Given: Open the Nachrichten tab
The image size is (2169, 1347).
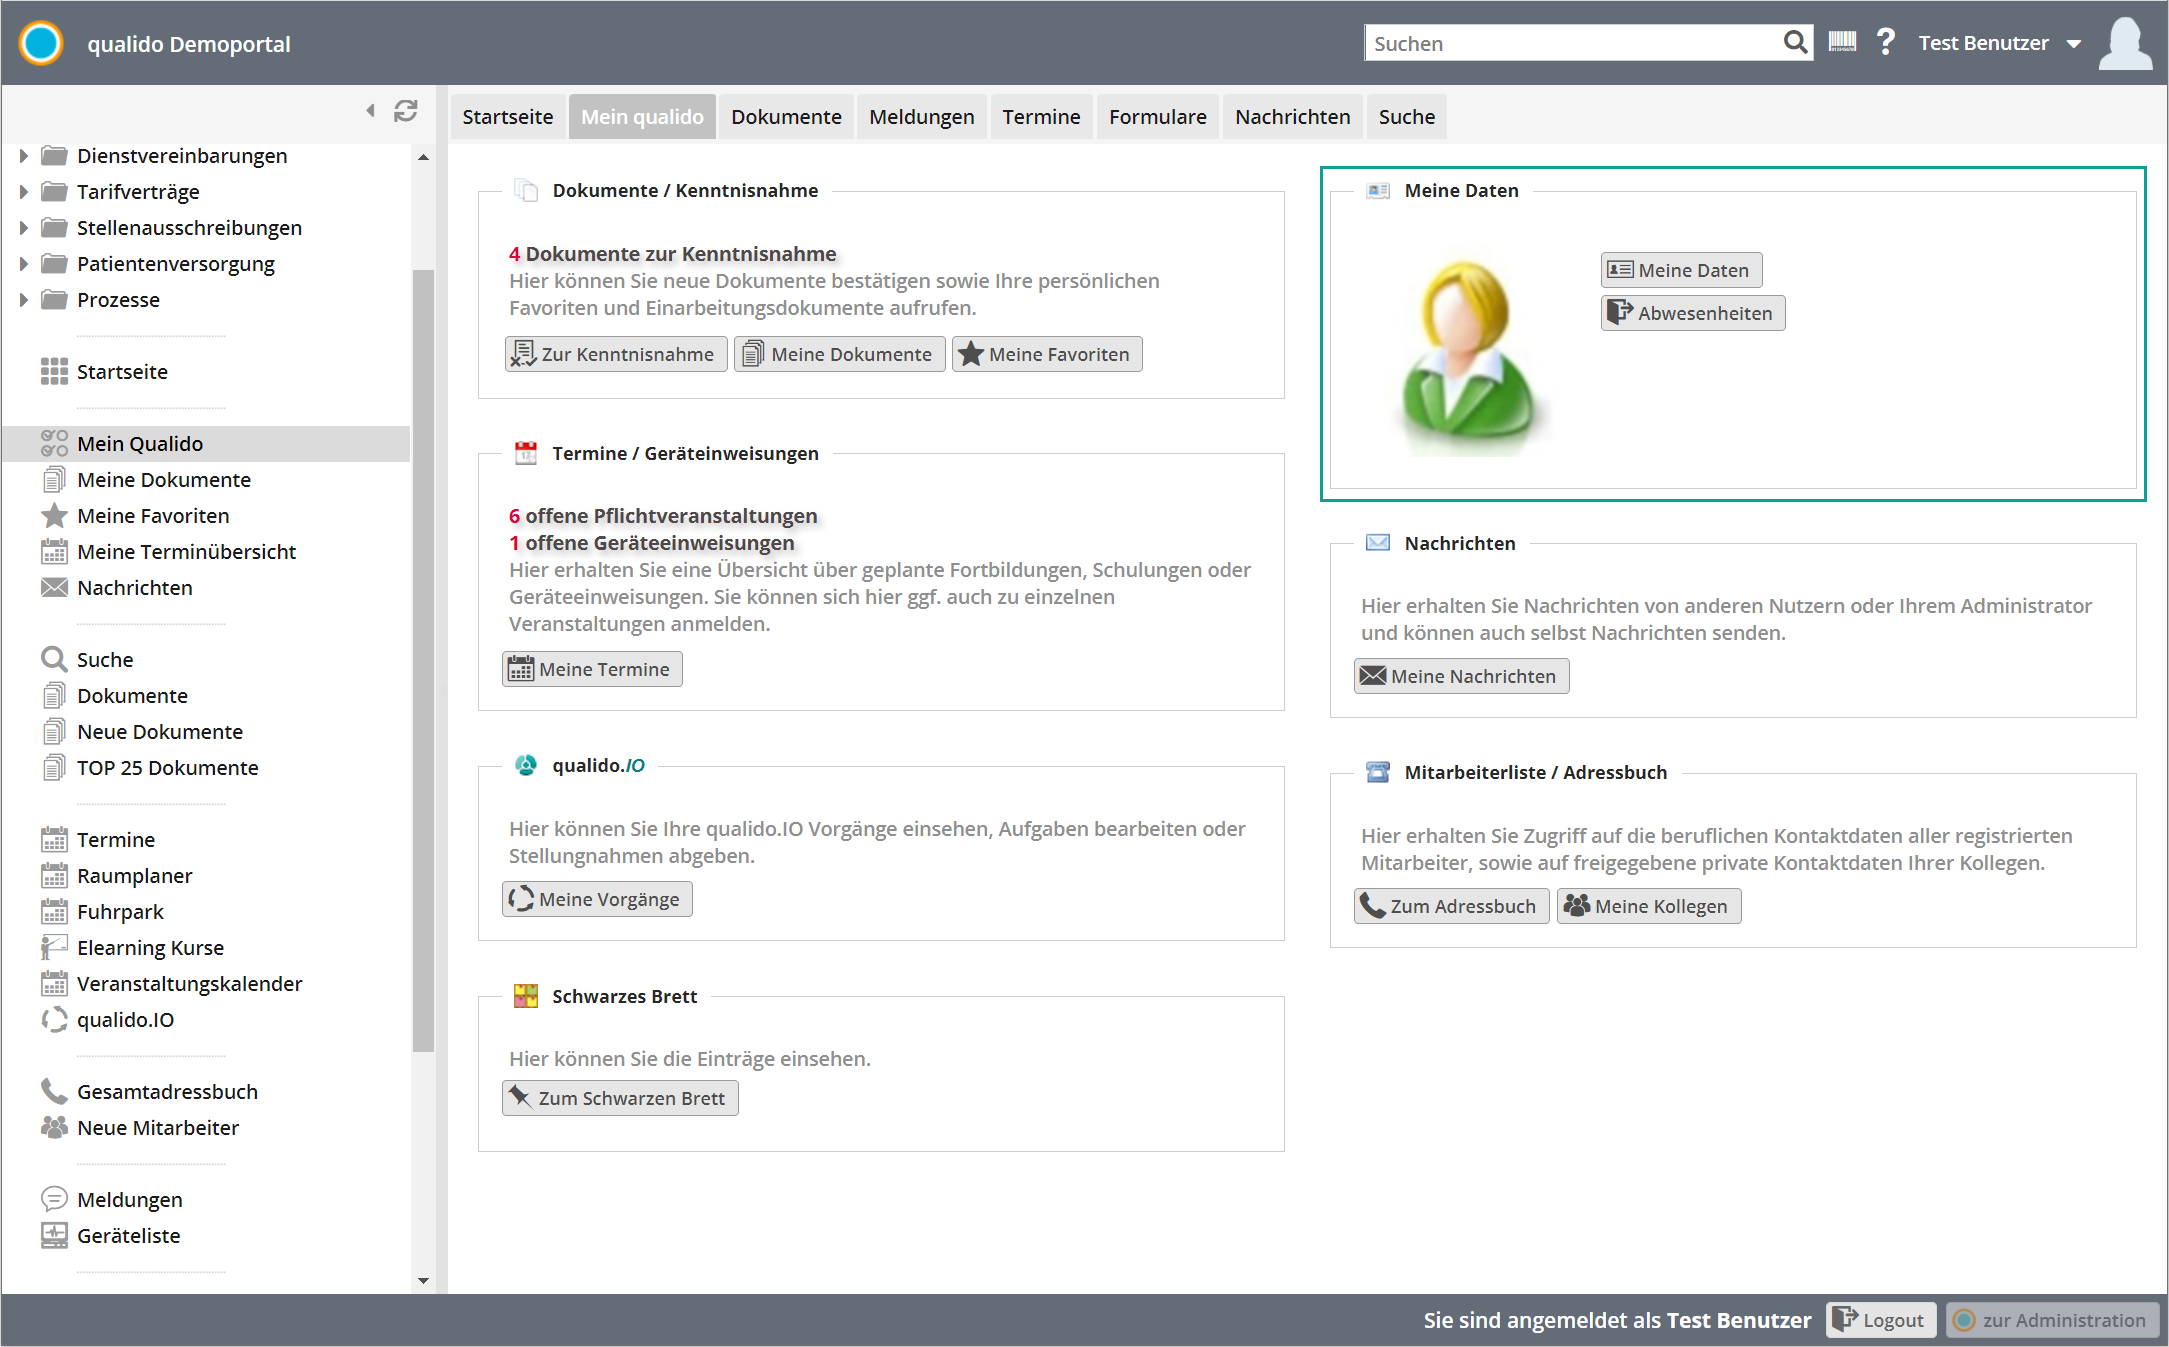Looking at the screenshot, I should [x=1292, y=116].
